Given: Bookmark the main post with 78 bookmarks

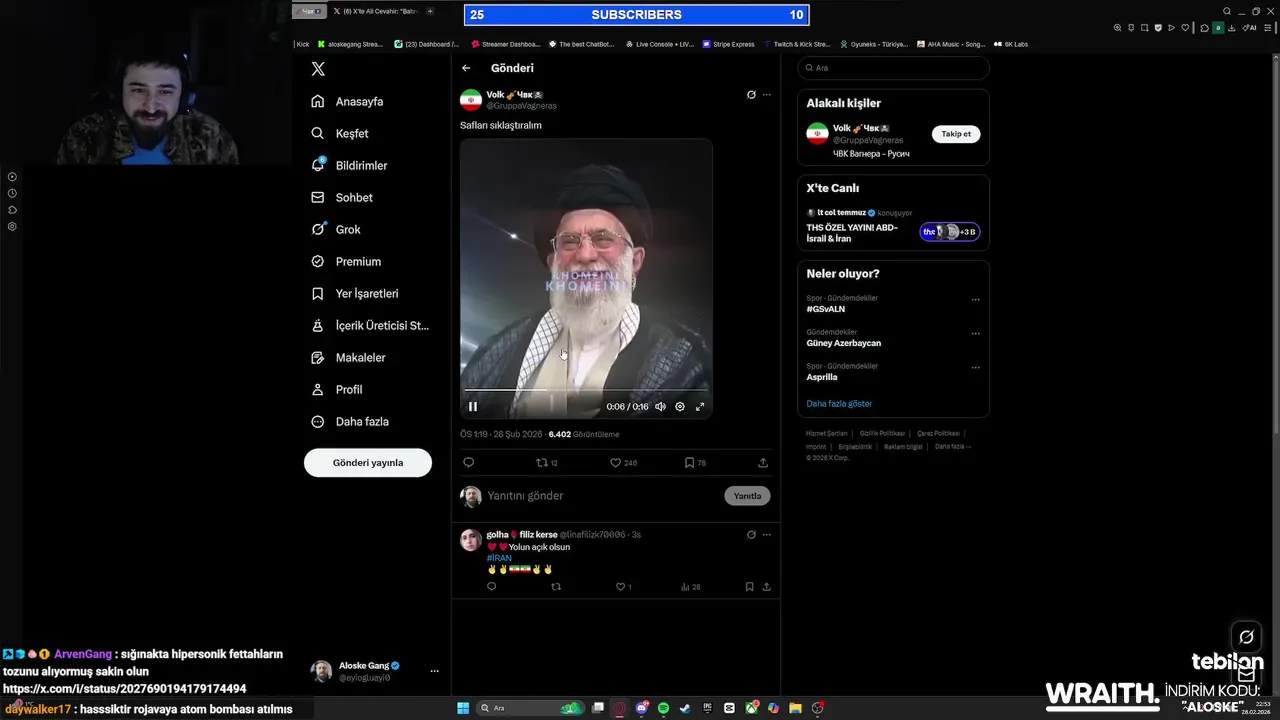Looking at the screenshot, I should tap(695, 463).
